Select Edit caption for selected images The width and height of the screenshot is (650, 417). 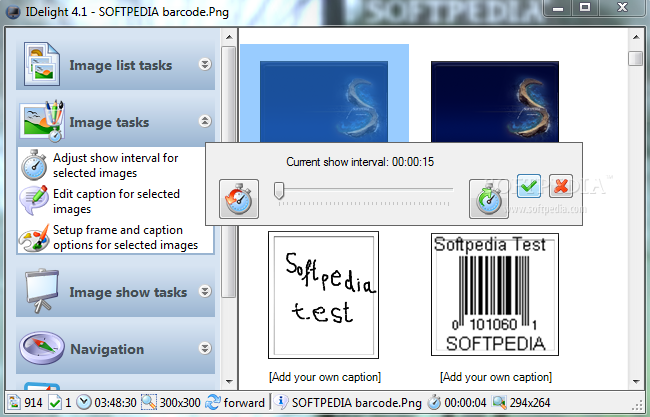point(116,201)
